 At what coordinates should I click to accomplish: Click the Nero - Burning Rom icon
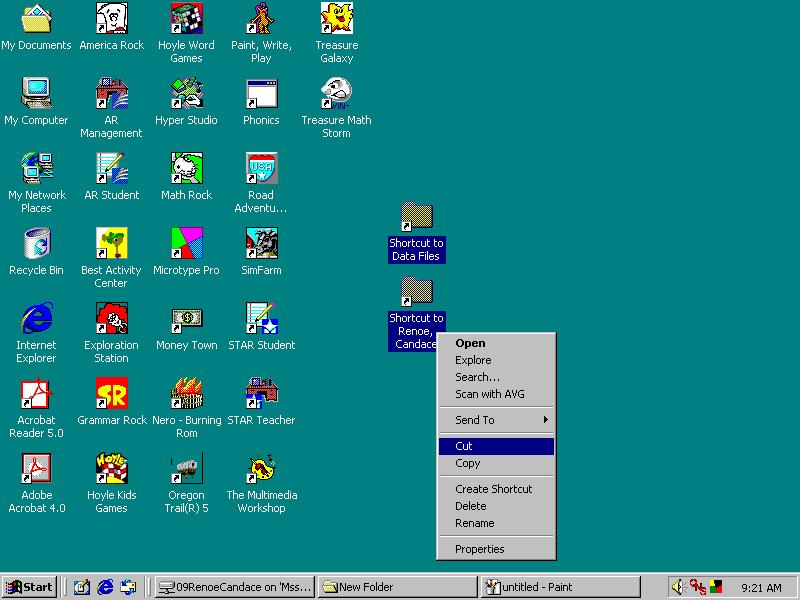[186, 393]
